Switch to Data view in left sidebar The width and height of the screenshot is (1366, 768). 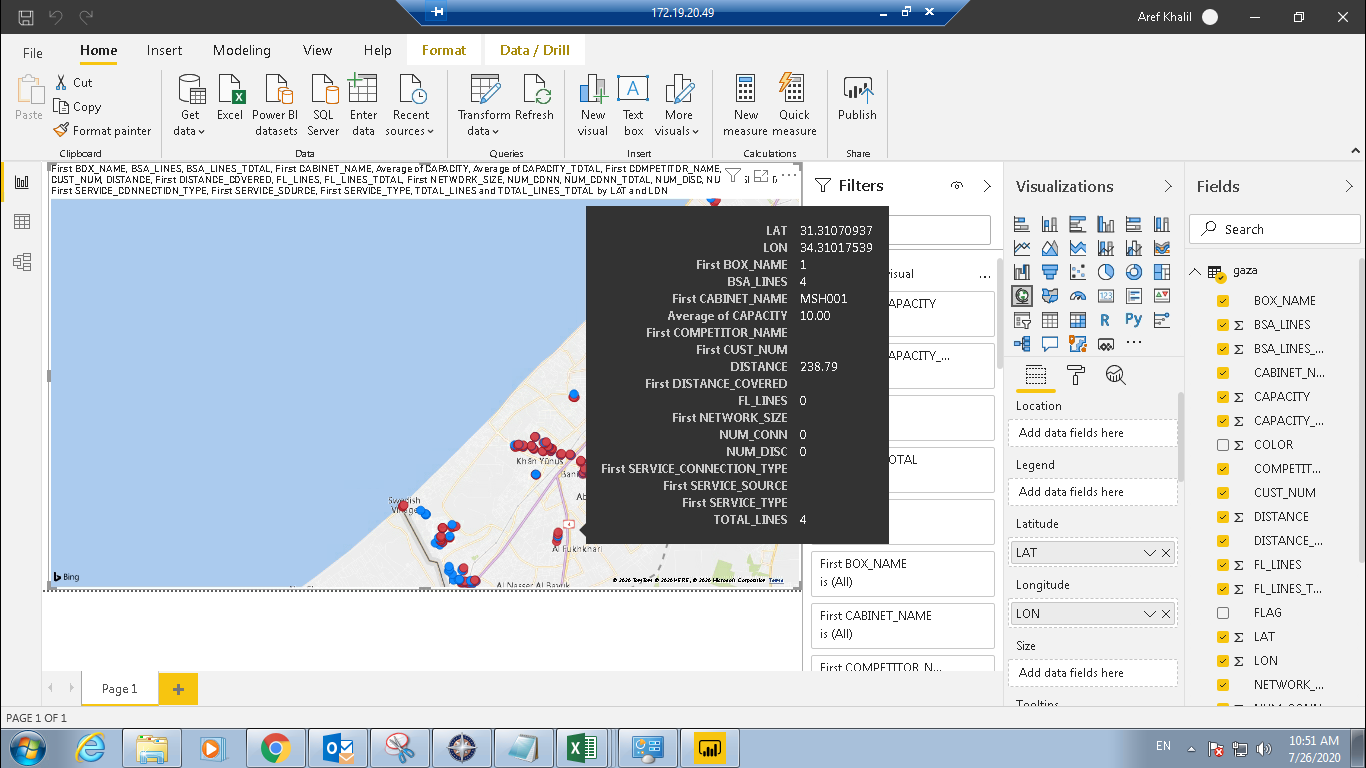pyautogui.click(x=21, y=222)
